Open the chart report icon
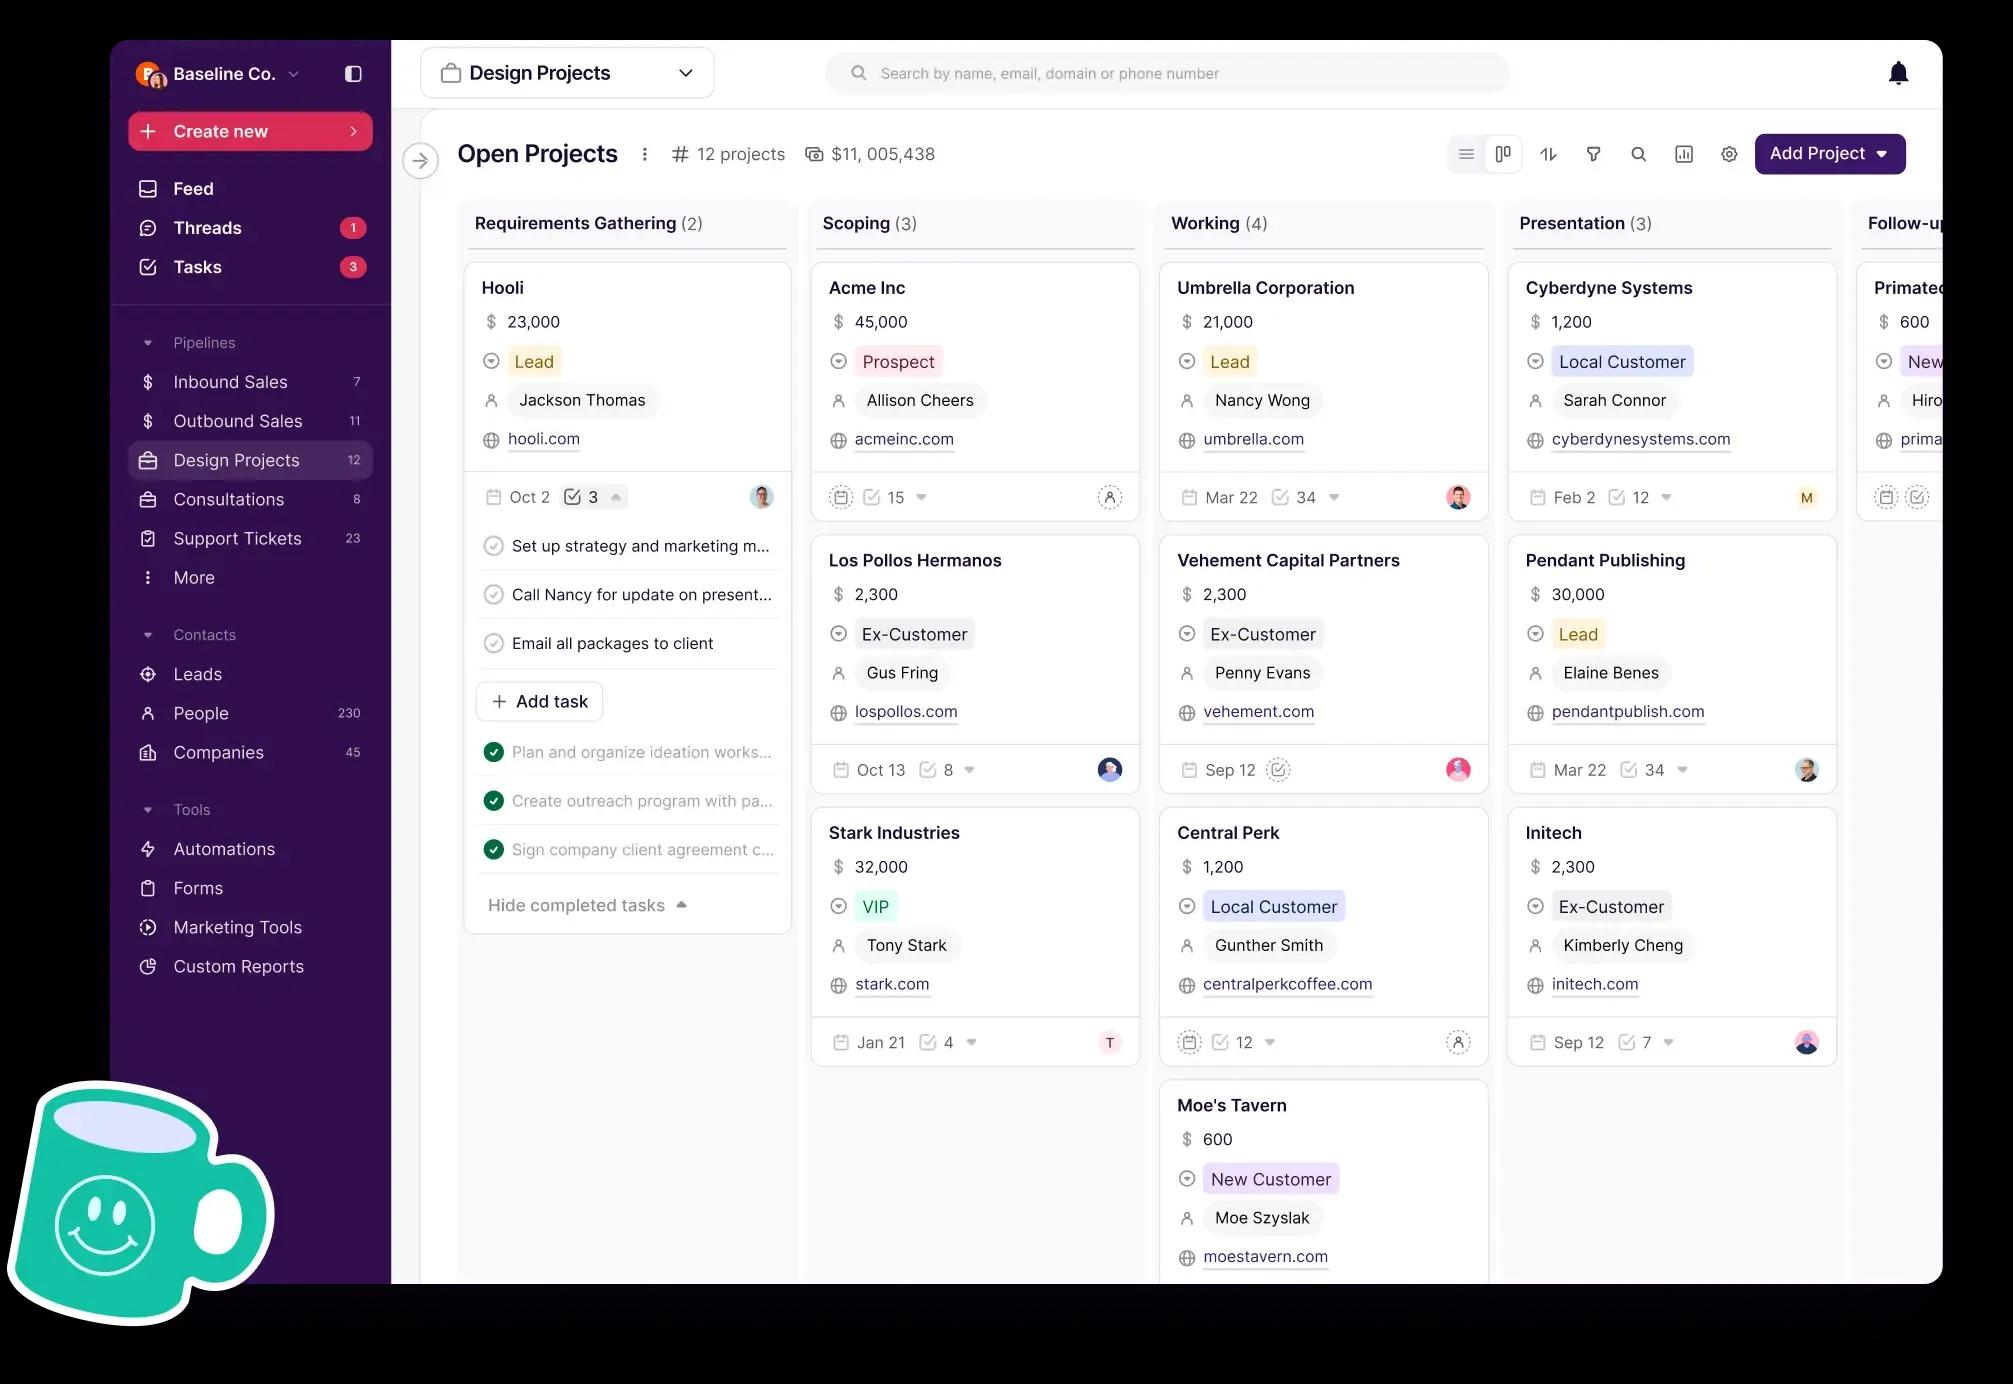This screenshot has width=2013, height=1384. coord(1684,154)
